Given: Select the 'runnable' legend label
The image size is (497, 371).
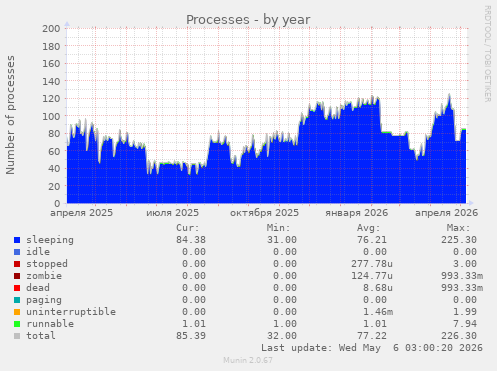Looking at the screenshot, I should [x=50, y=324].
